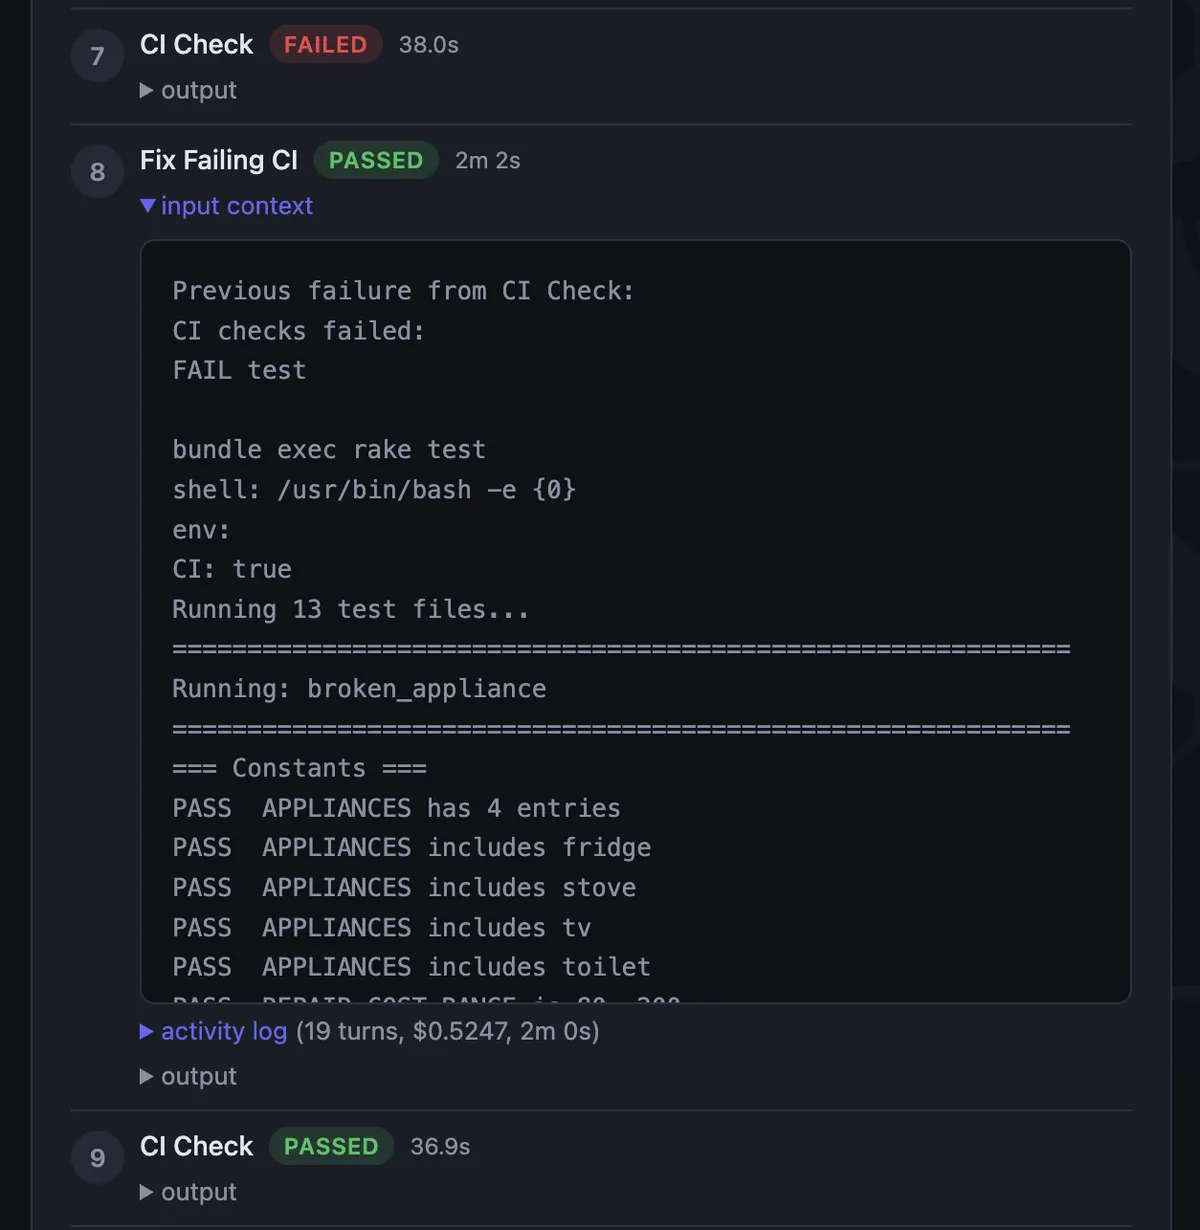The height and width of the screenshot is (1230, 1200).
Task: Click the step 7 number circle
Action: [97, 56]
